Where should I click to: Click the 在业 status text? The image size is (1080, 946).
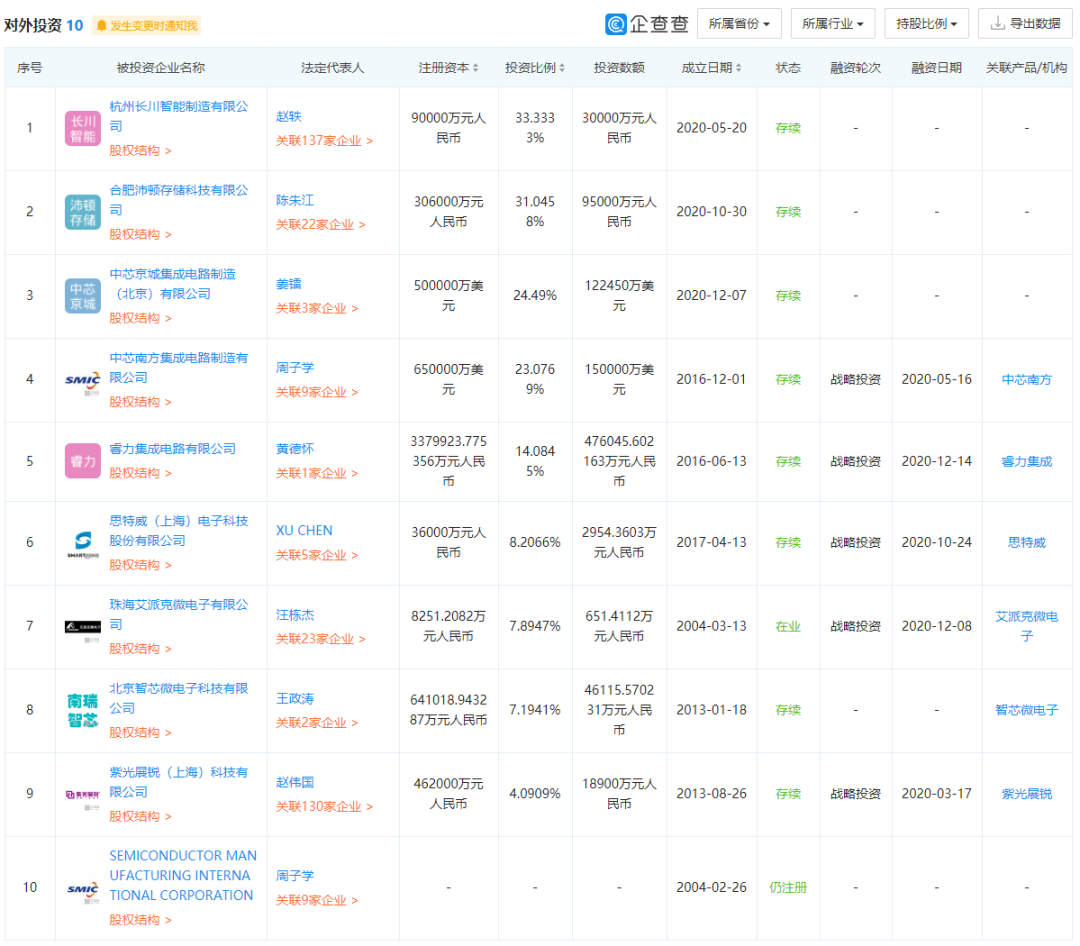(788, 626)
